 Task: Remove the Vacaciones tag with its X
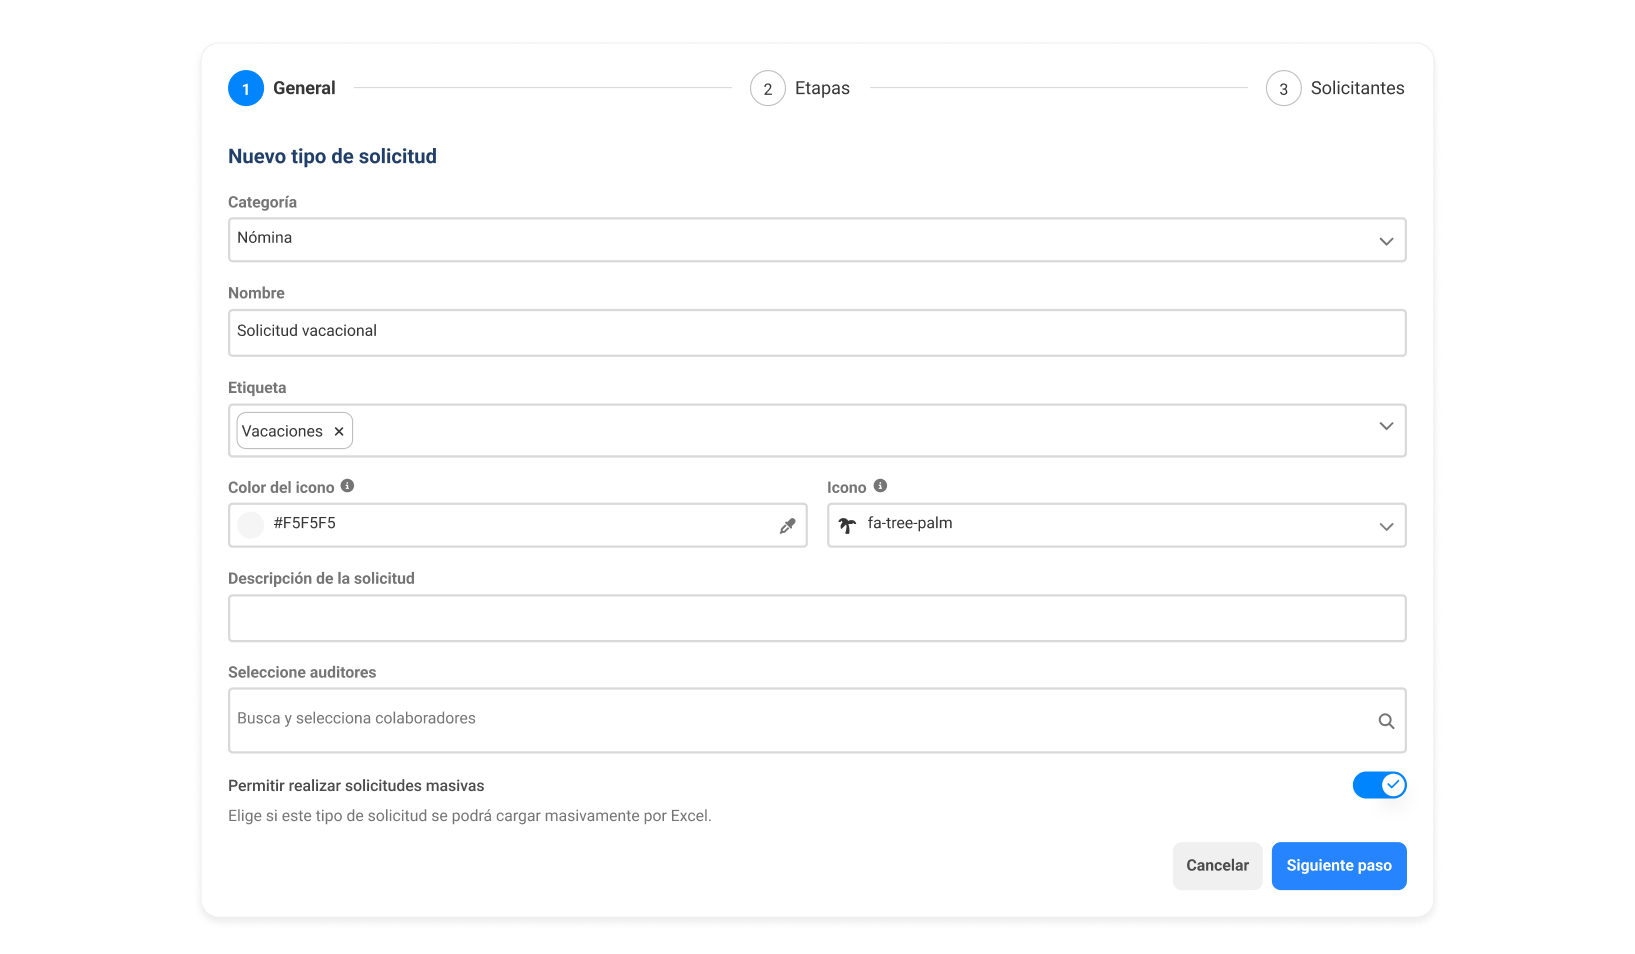[339, 431]
